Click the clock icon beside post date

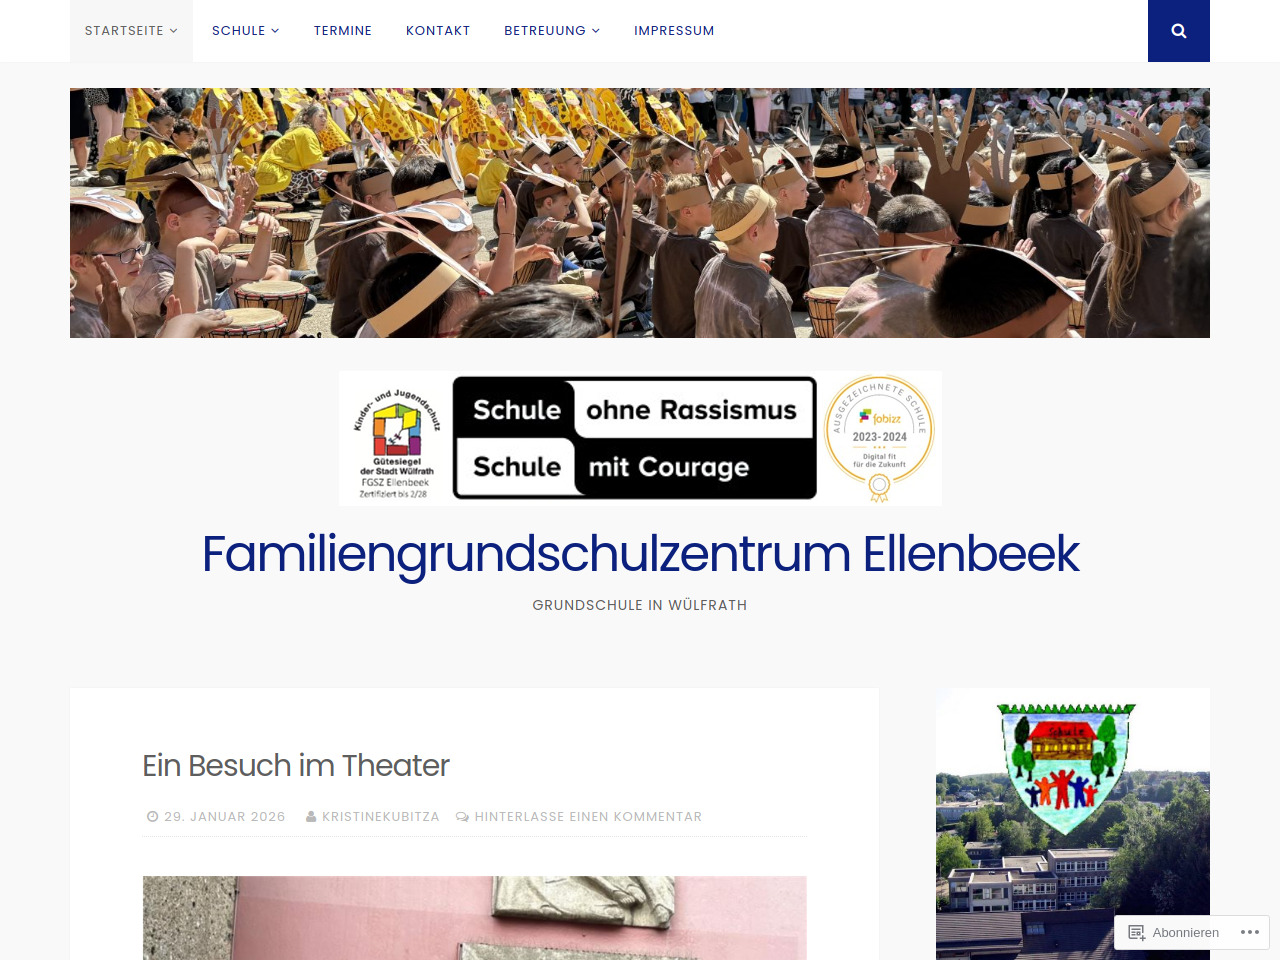(153, 817)
